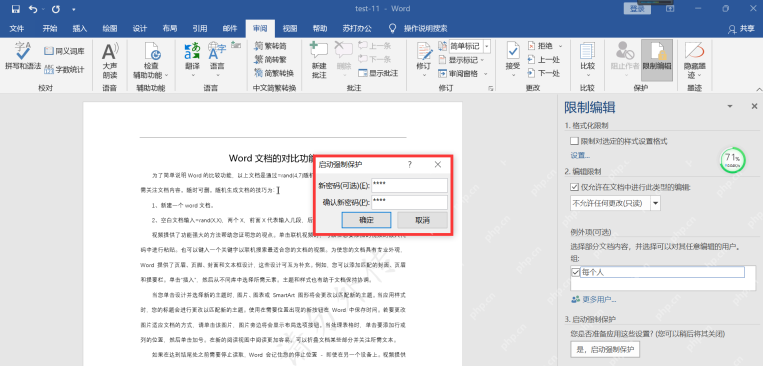The height and width of the screenshot is (366, 763).
Task: Open the ribbon display options icon
Action: (x=670, y=8)
